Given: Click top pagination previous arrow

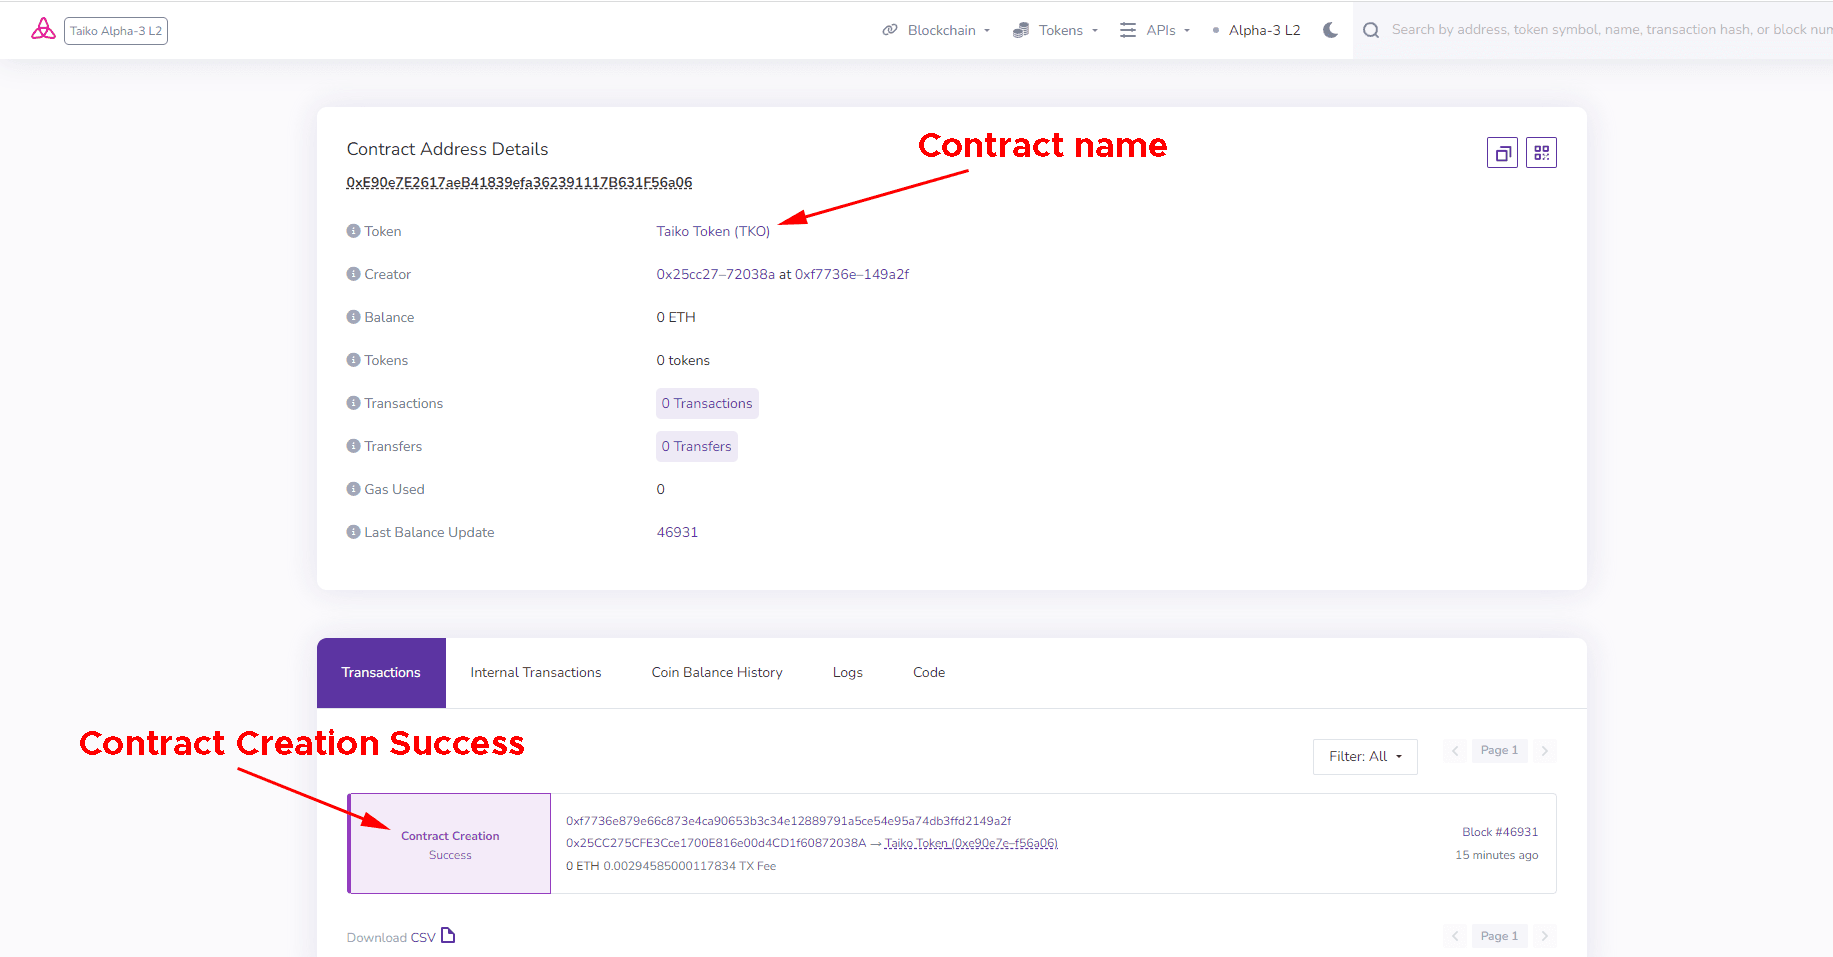Looking at the screenshot, I should pyautogui.click(x=1455, y=751).
